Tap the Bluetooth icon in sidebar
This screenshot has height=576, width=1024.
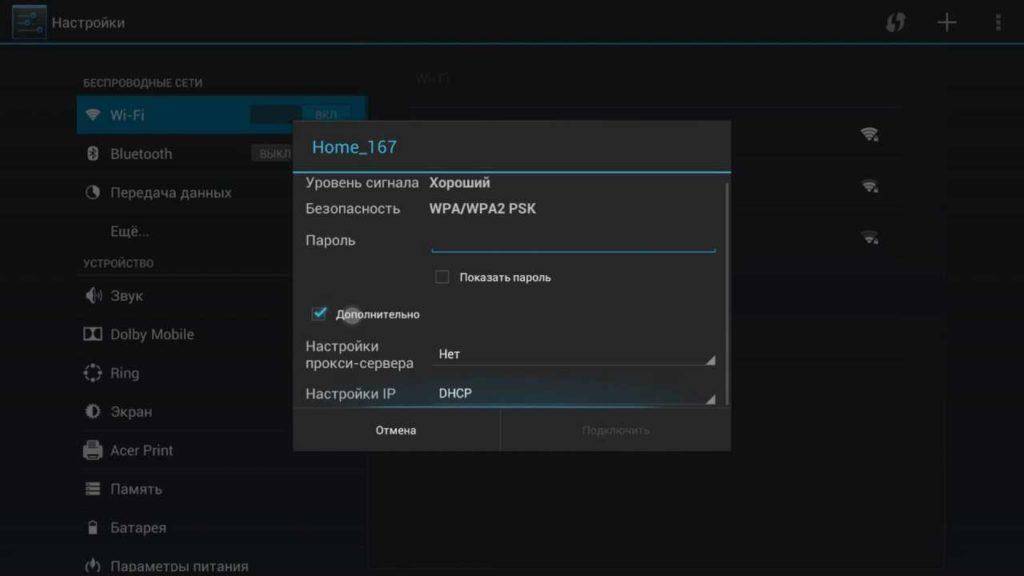click(93, 153)
